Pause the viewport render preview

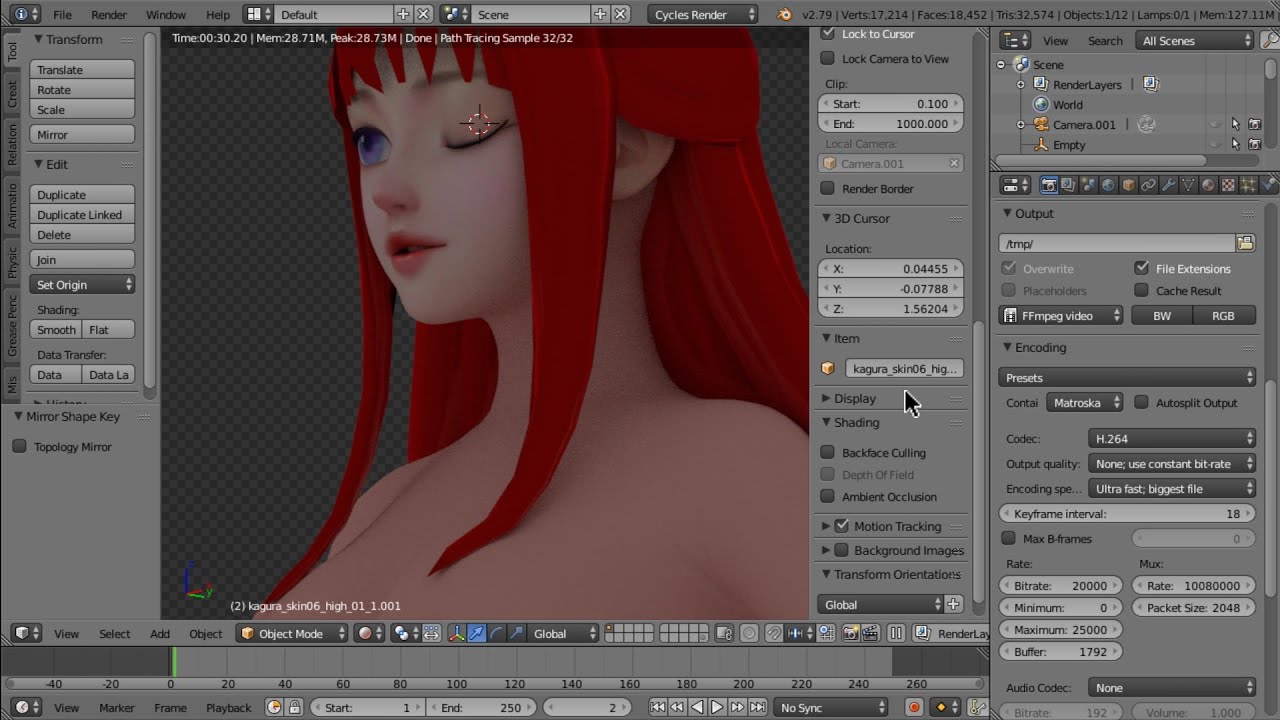(896, 633)
